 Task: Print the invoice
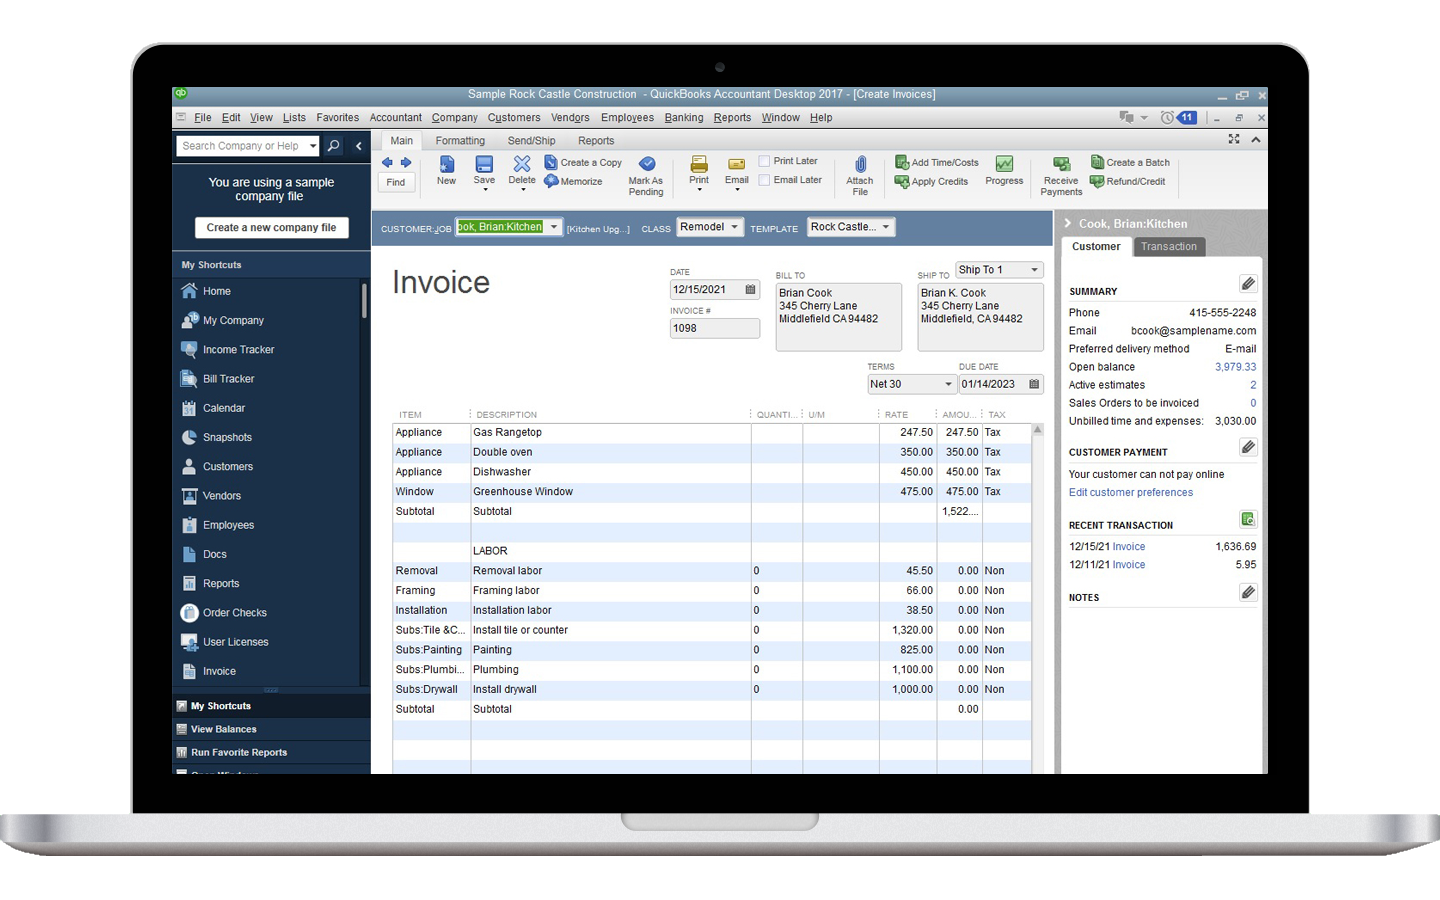[x=699, y=171]
